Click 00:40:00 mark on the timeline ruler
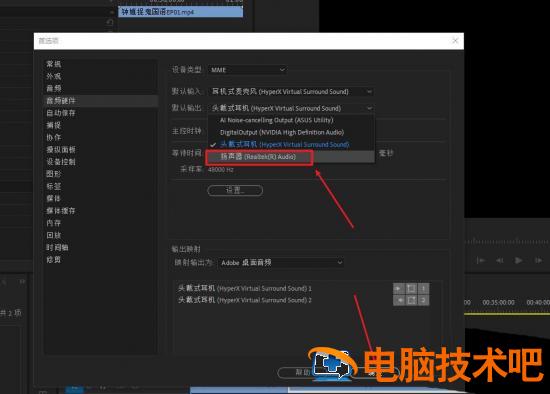The height and width of the screenshot is (394, 550). point(538,302)
